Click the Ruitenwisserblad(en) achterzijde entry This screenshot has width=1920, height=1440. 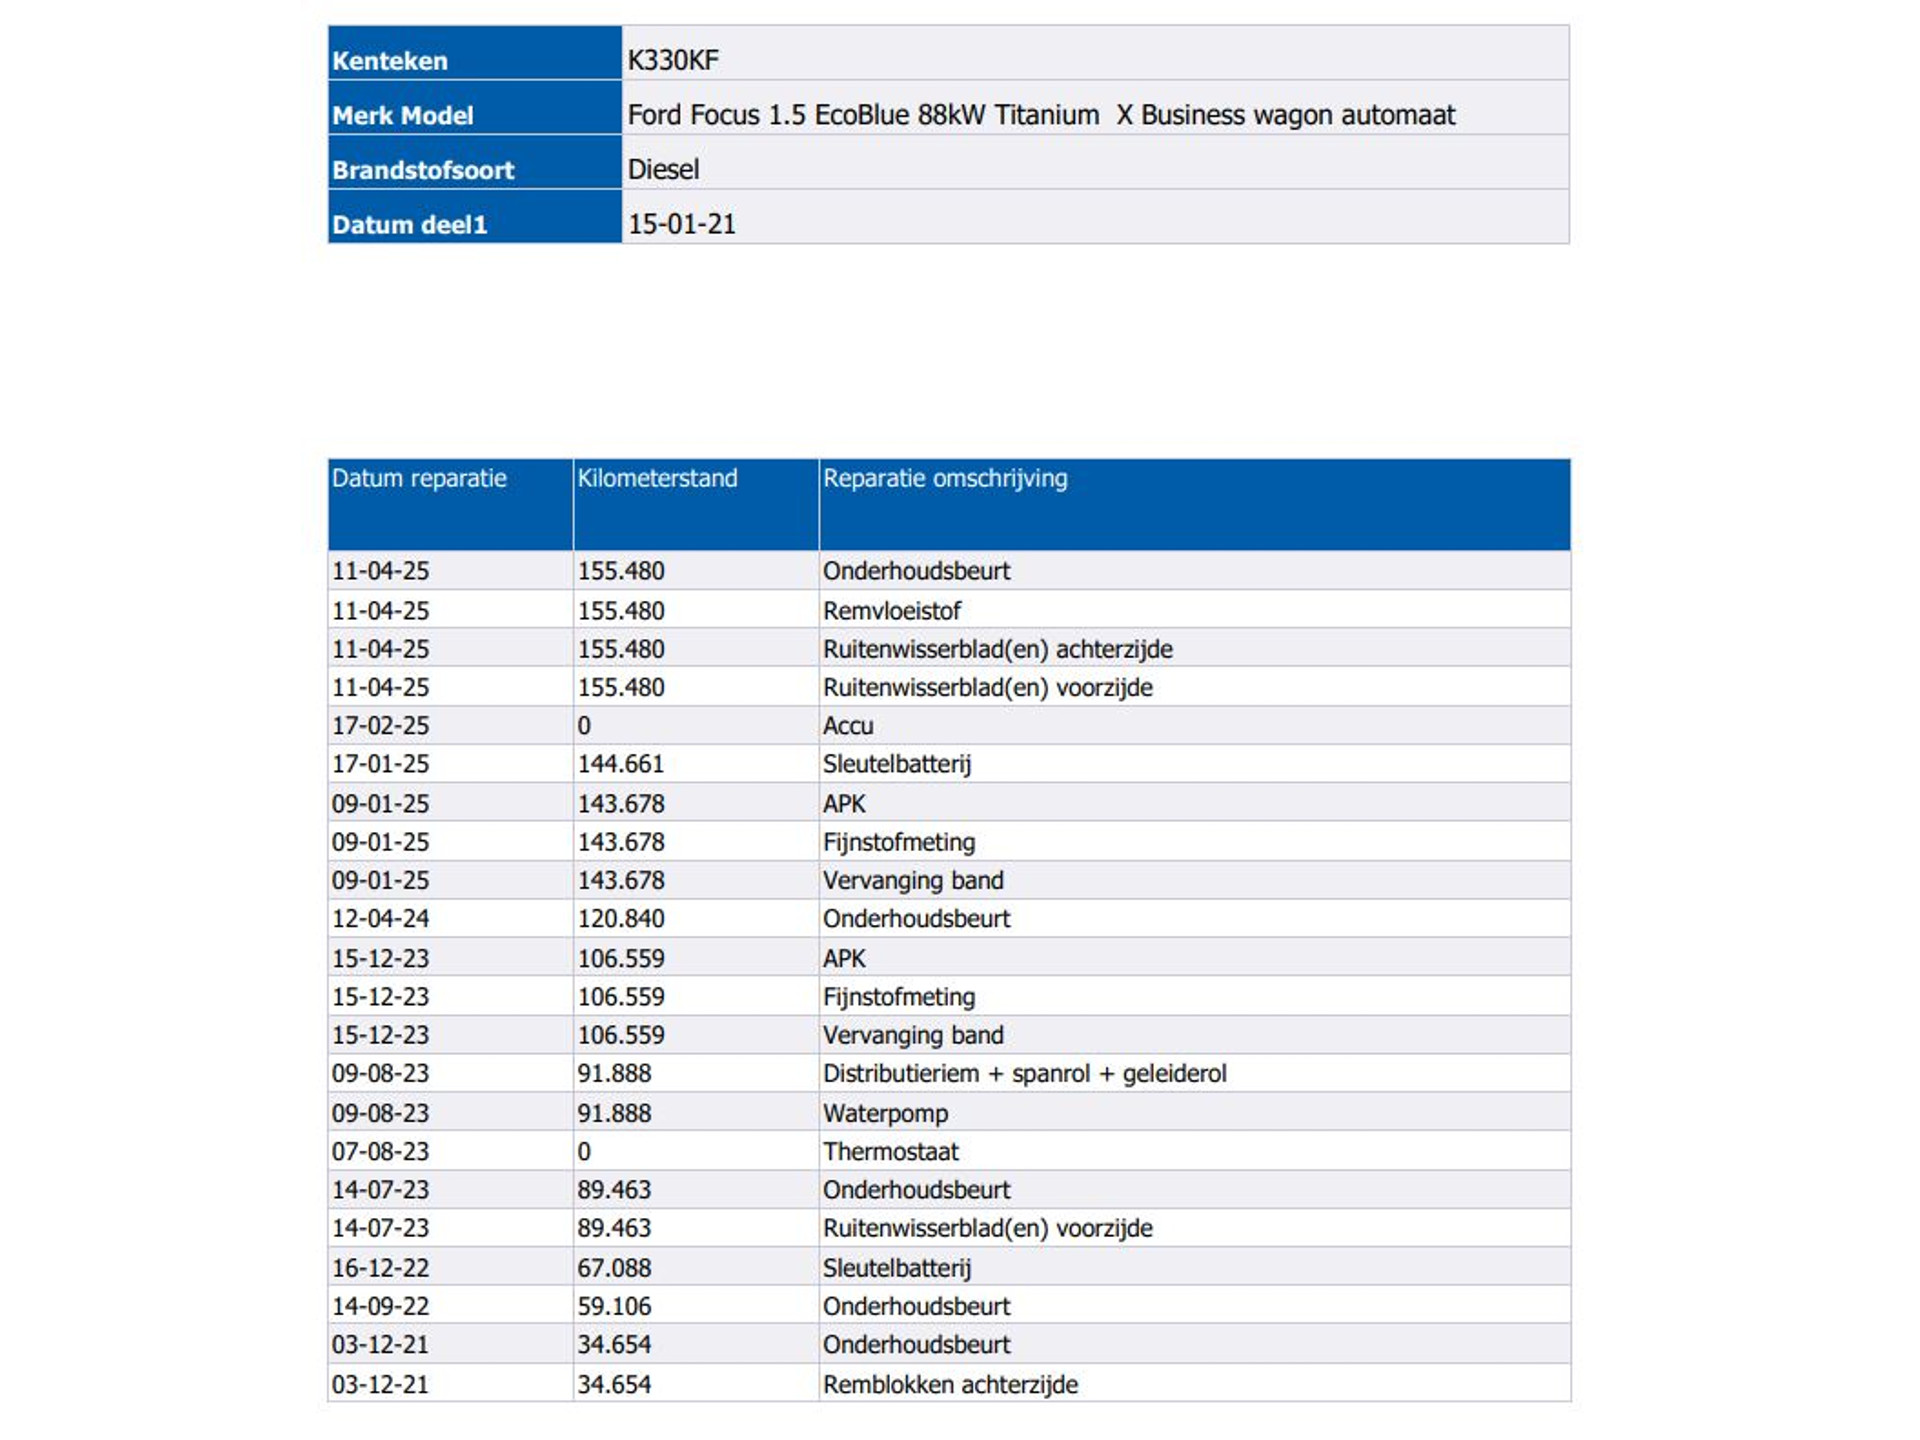tap(997, 649)
